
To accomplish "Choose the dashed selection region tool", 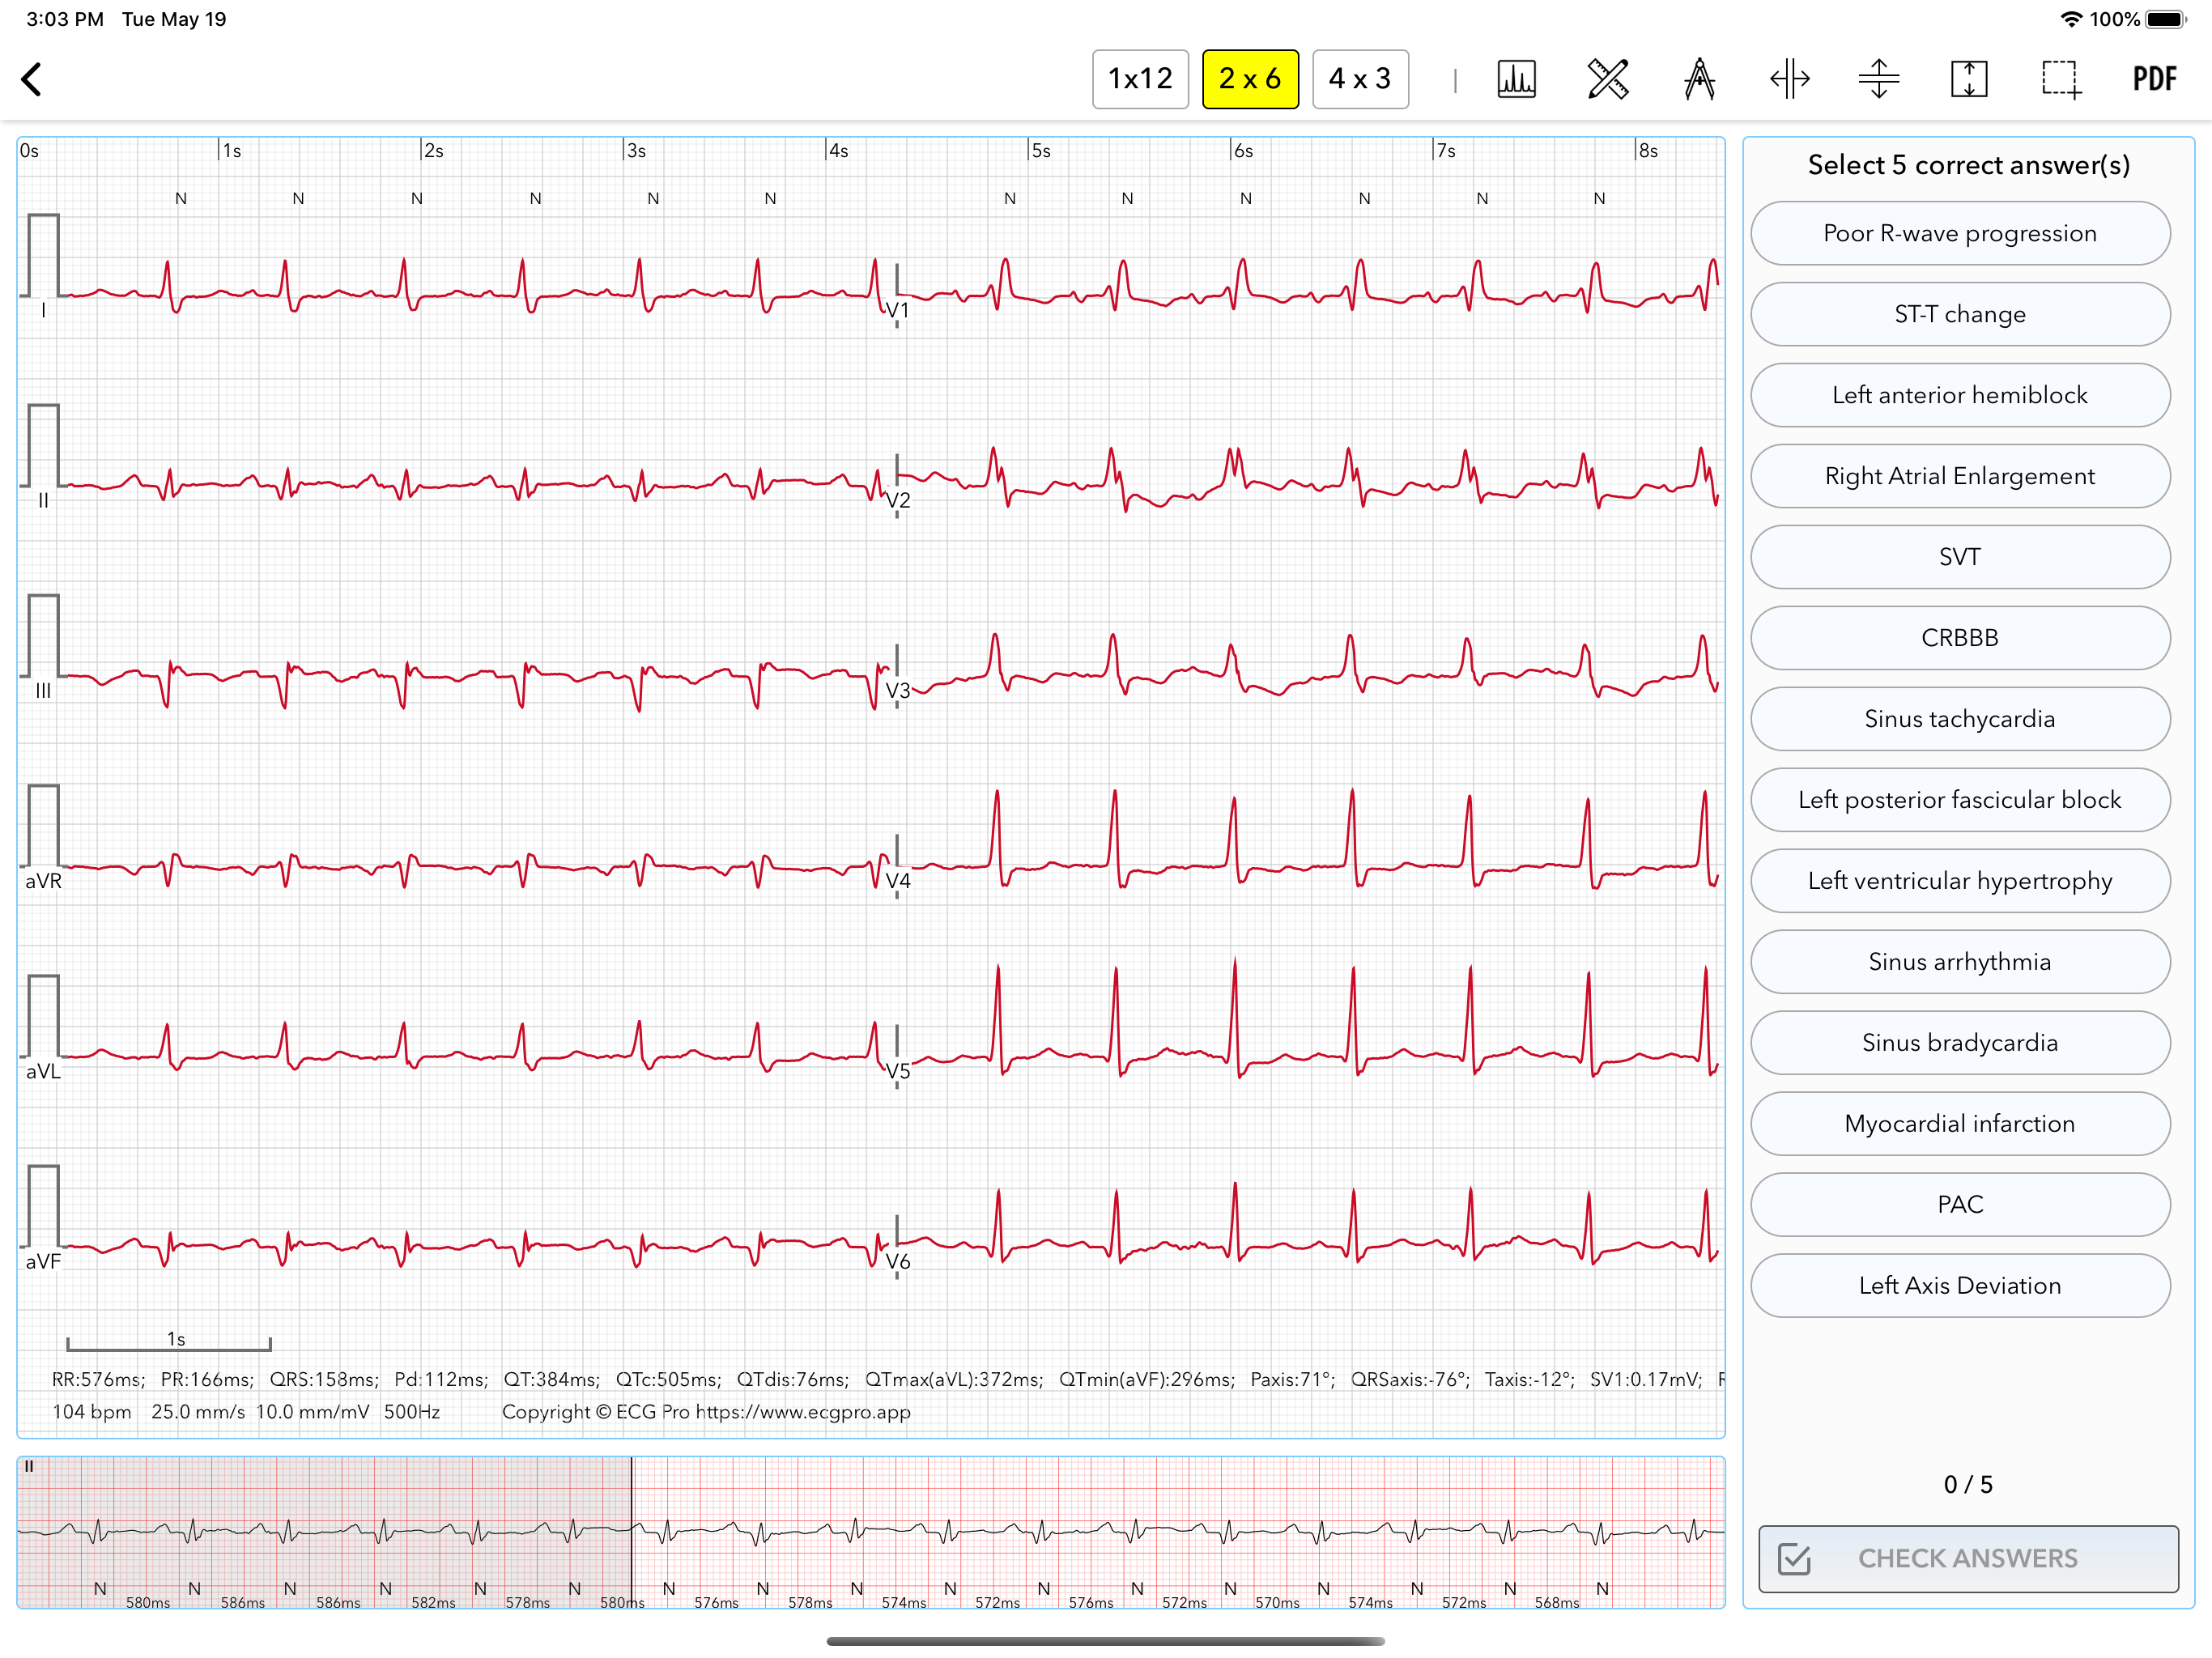I will [2060, 79].
